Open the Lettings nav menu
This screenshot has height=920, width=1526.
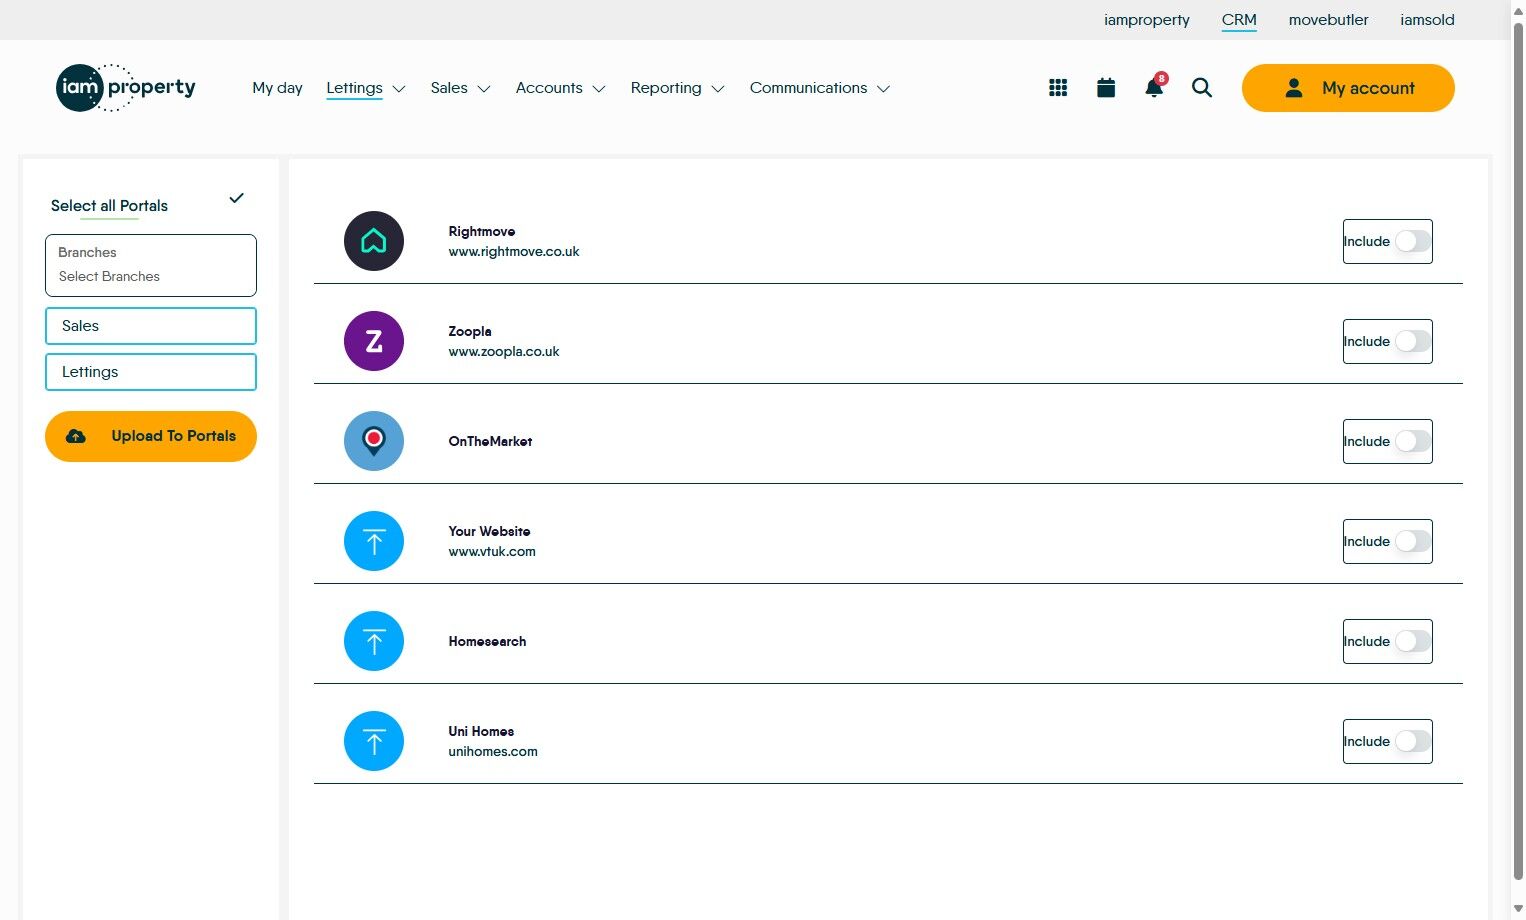coord(354,88)
